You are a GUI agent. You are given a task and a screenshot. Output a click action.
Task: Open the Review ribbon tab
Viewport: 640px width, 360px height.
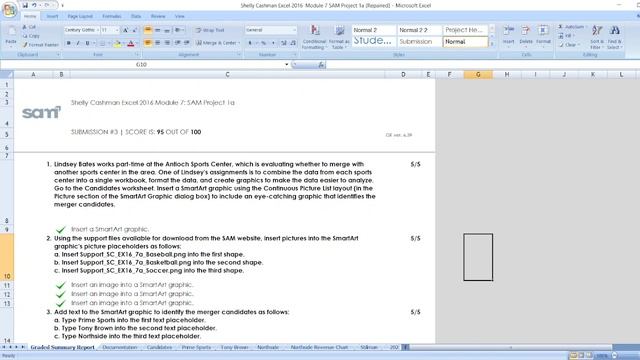pyautogui.click(x=158, y=16)
